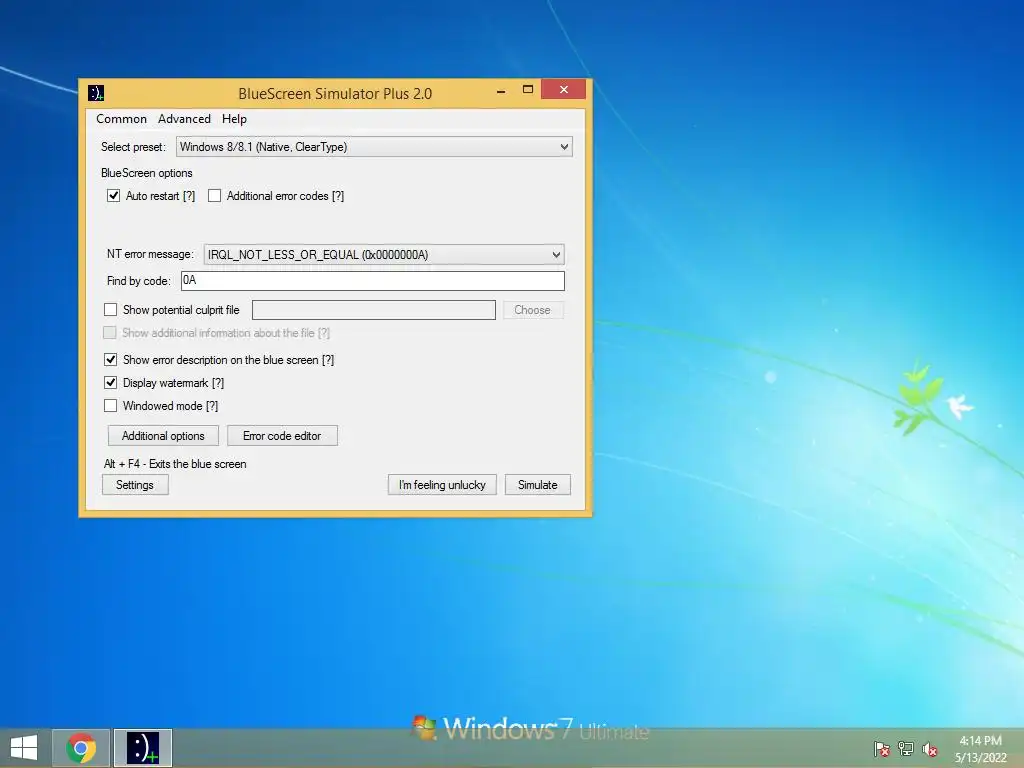The width and height of the screenshot is (1024, 768).
Task: Click the Additional options button
Action: 163,436
